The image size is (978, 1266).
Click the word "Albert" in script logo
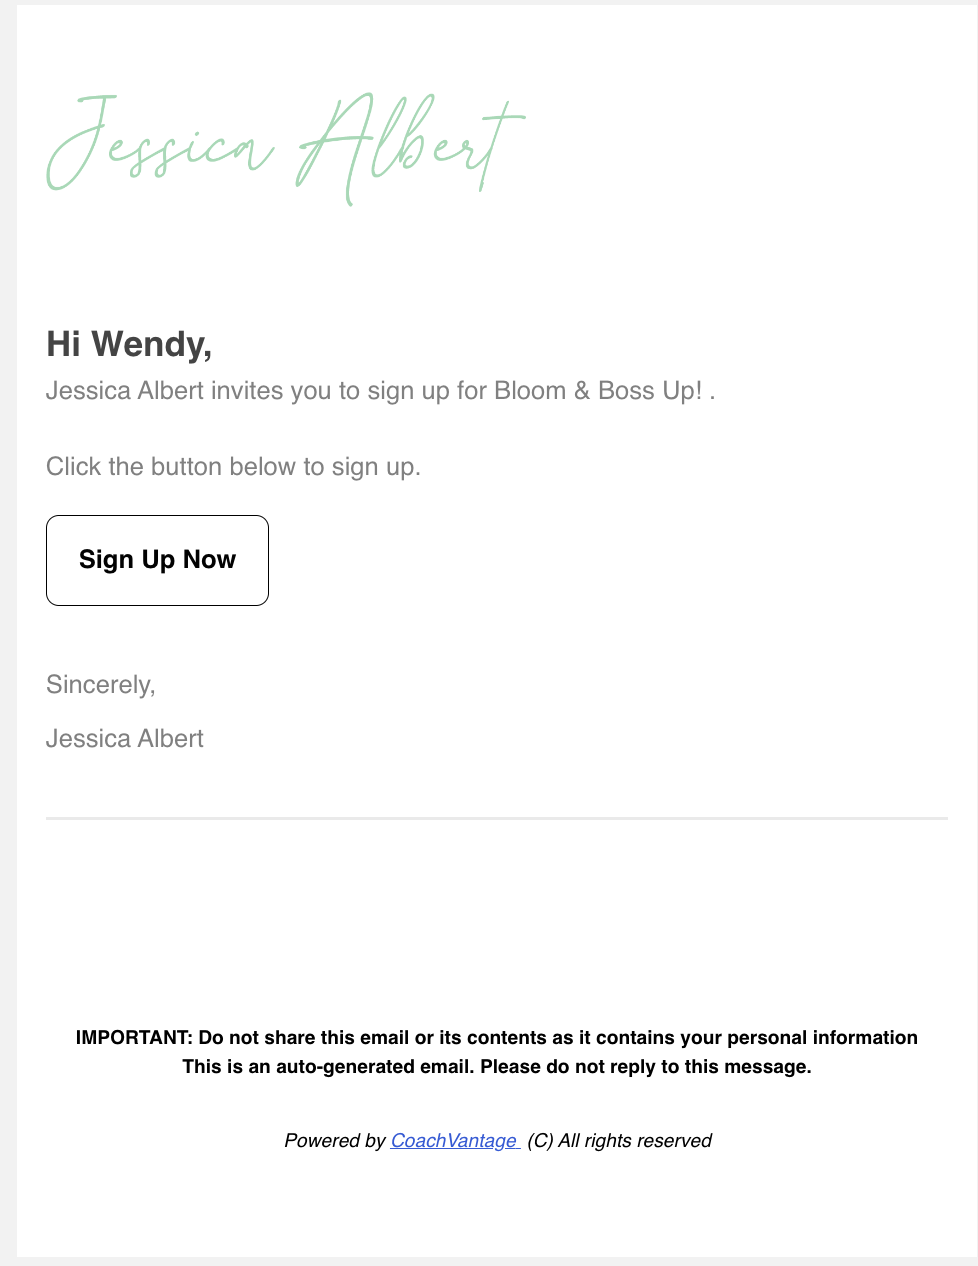coord(411,148)
